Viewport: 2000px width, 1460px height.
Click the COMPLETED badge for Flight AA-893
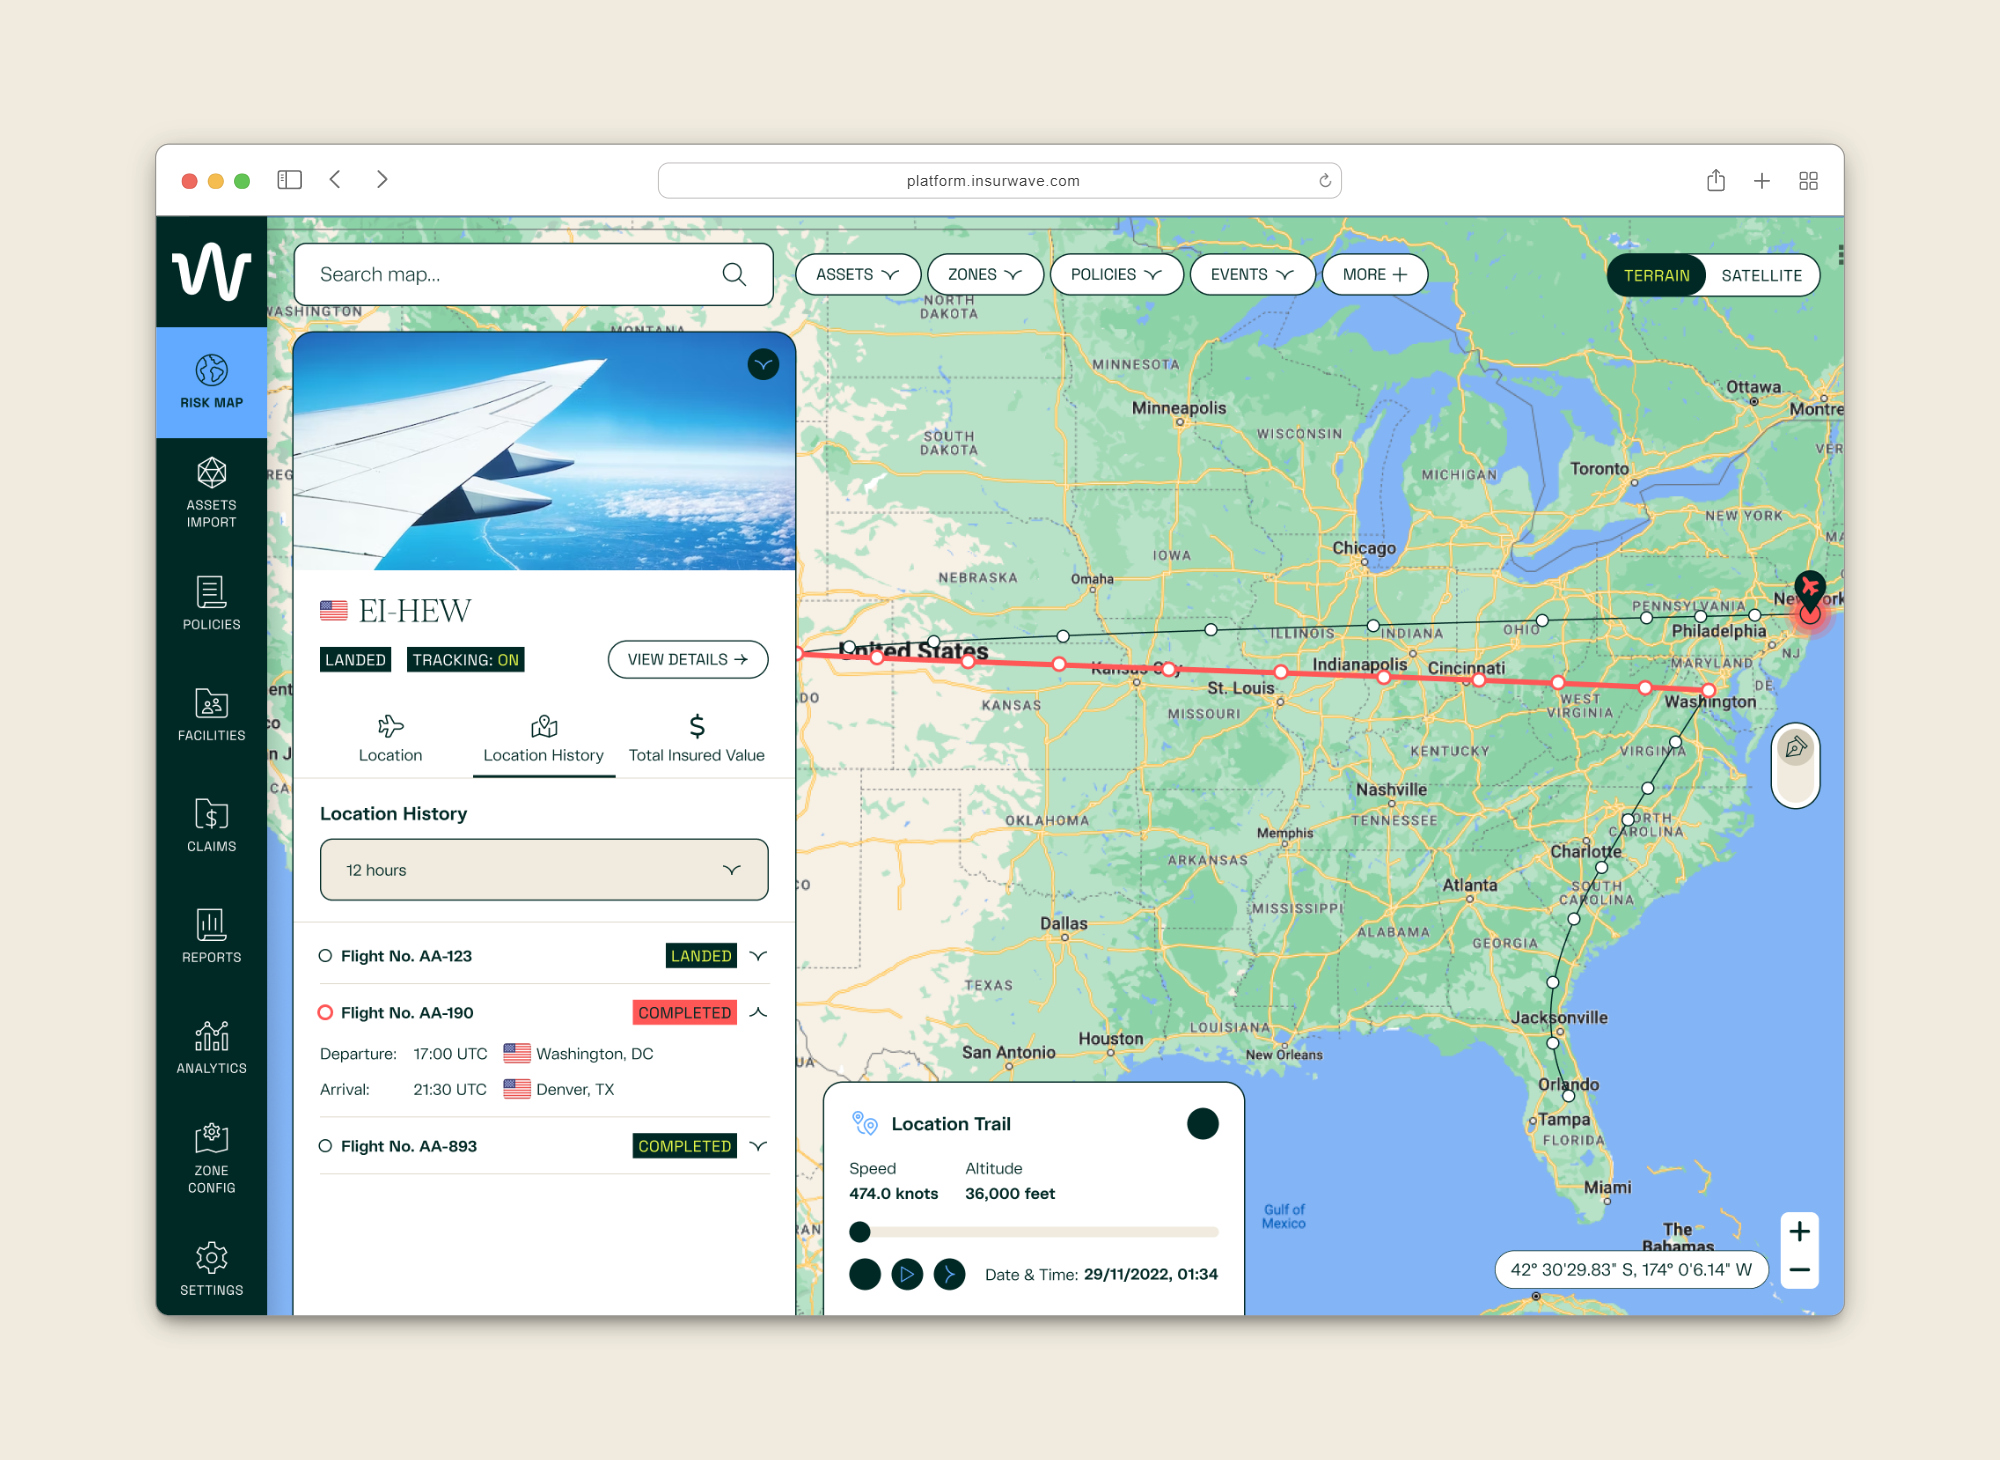click(685, 1146)
